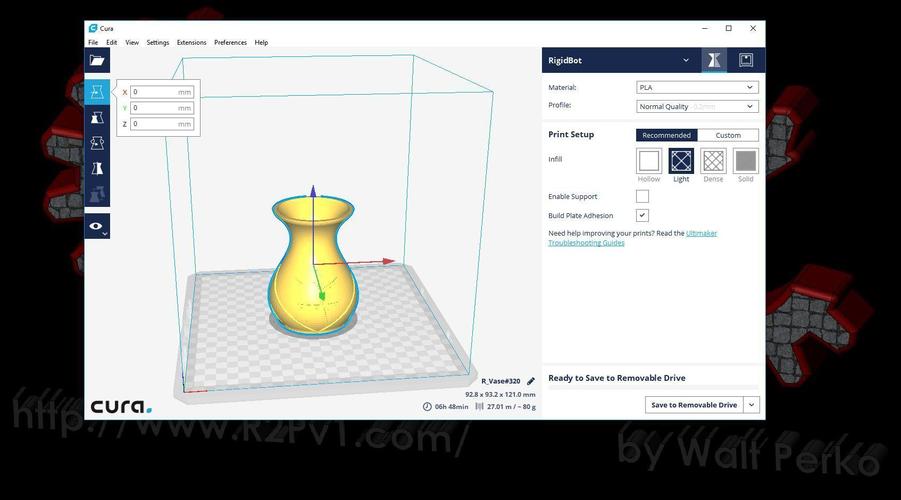901x500 pixels.
Task: Edit job name with pencil icon
Action: point(531,381)
